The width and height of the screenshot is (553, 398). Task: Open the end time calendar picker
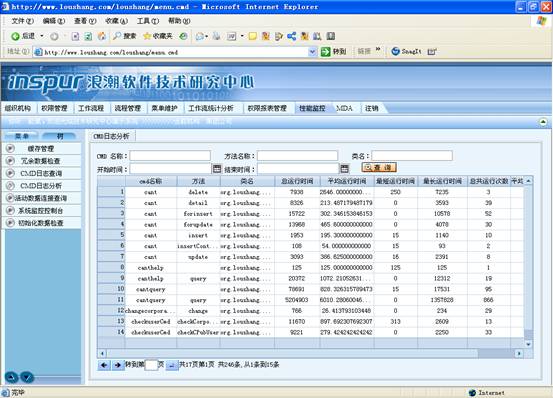(344, 169)
